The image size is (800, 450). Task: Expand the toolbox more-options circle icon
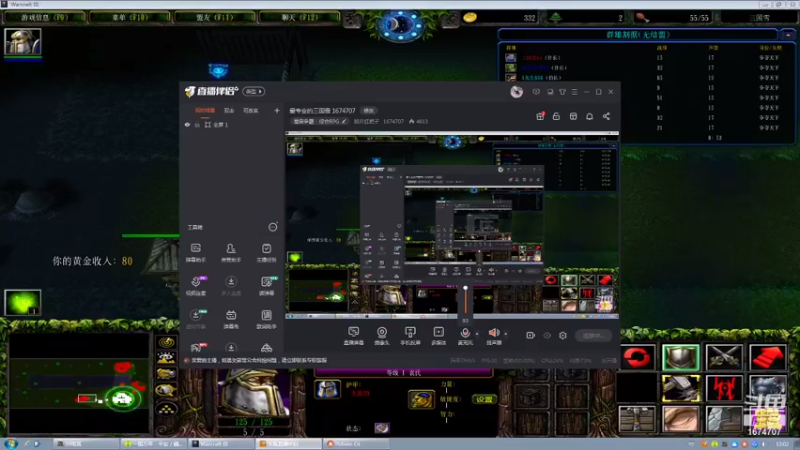click(273, 227)
